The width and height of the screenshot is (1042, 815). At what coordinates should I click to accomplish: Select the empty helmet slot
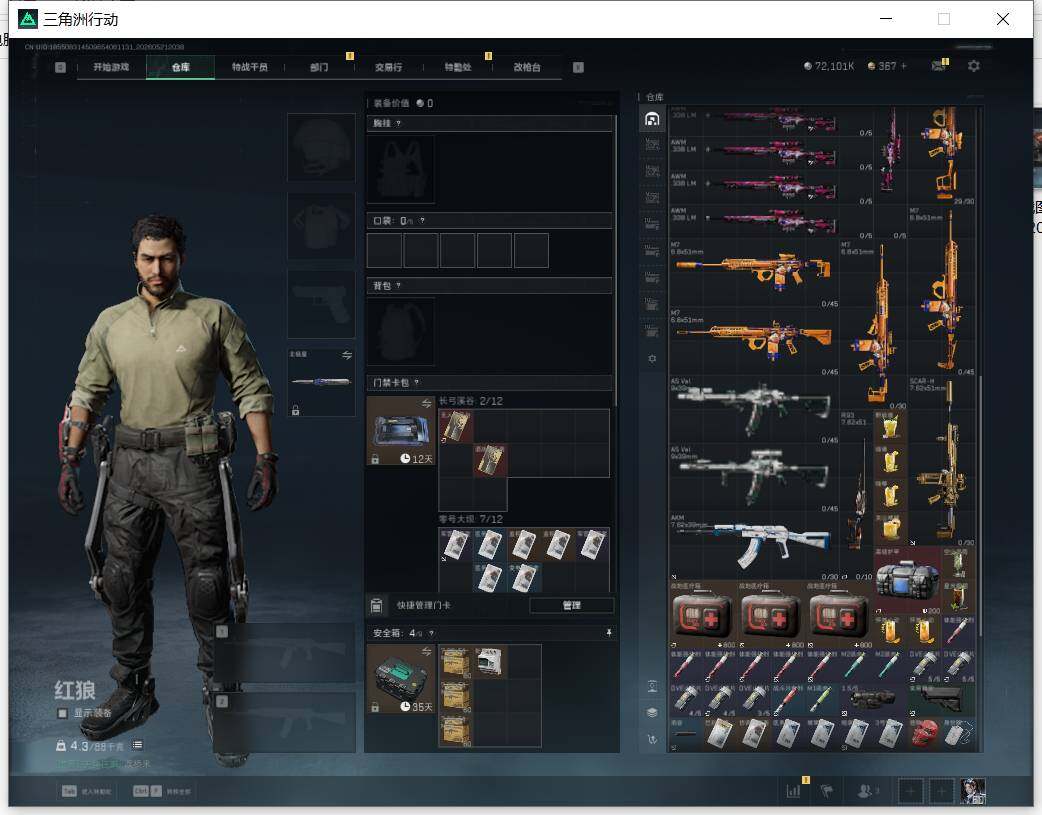click(321, 147)
